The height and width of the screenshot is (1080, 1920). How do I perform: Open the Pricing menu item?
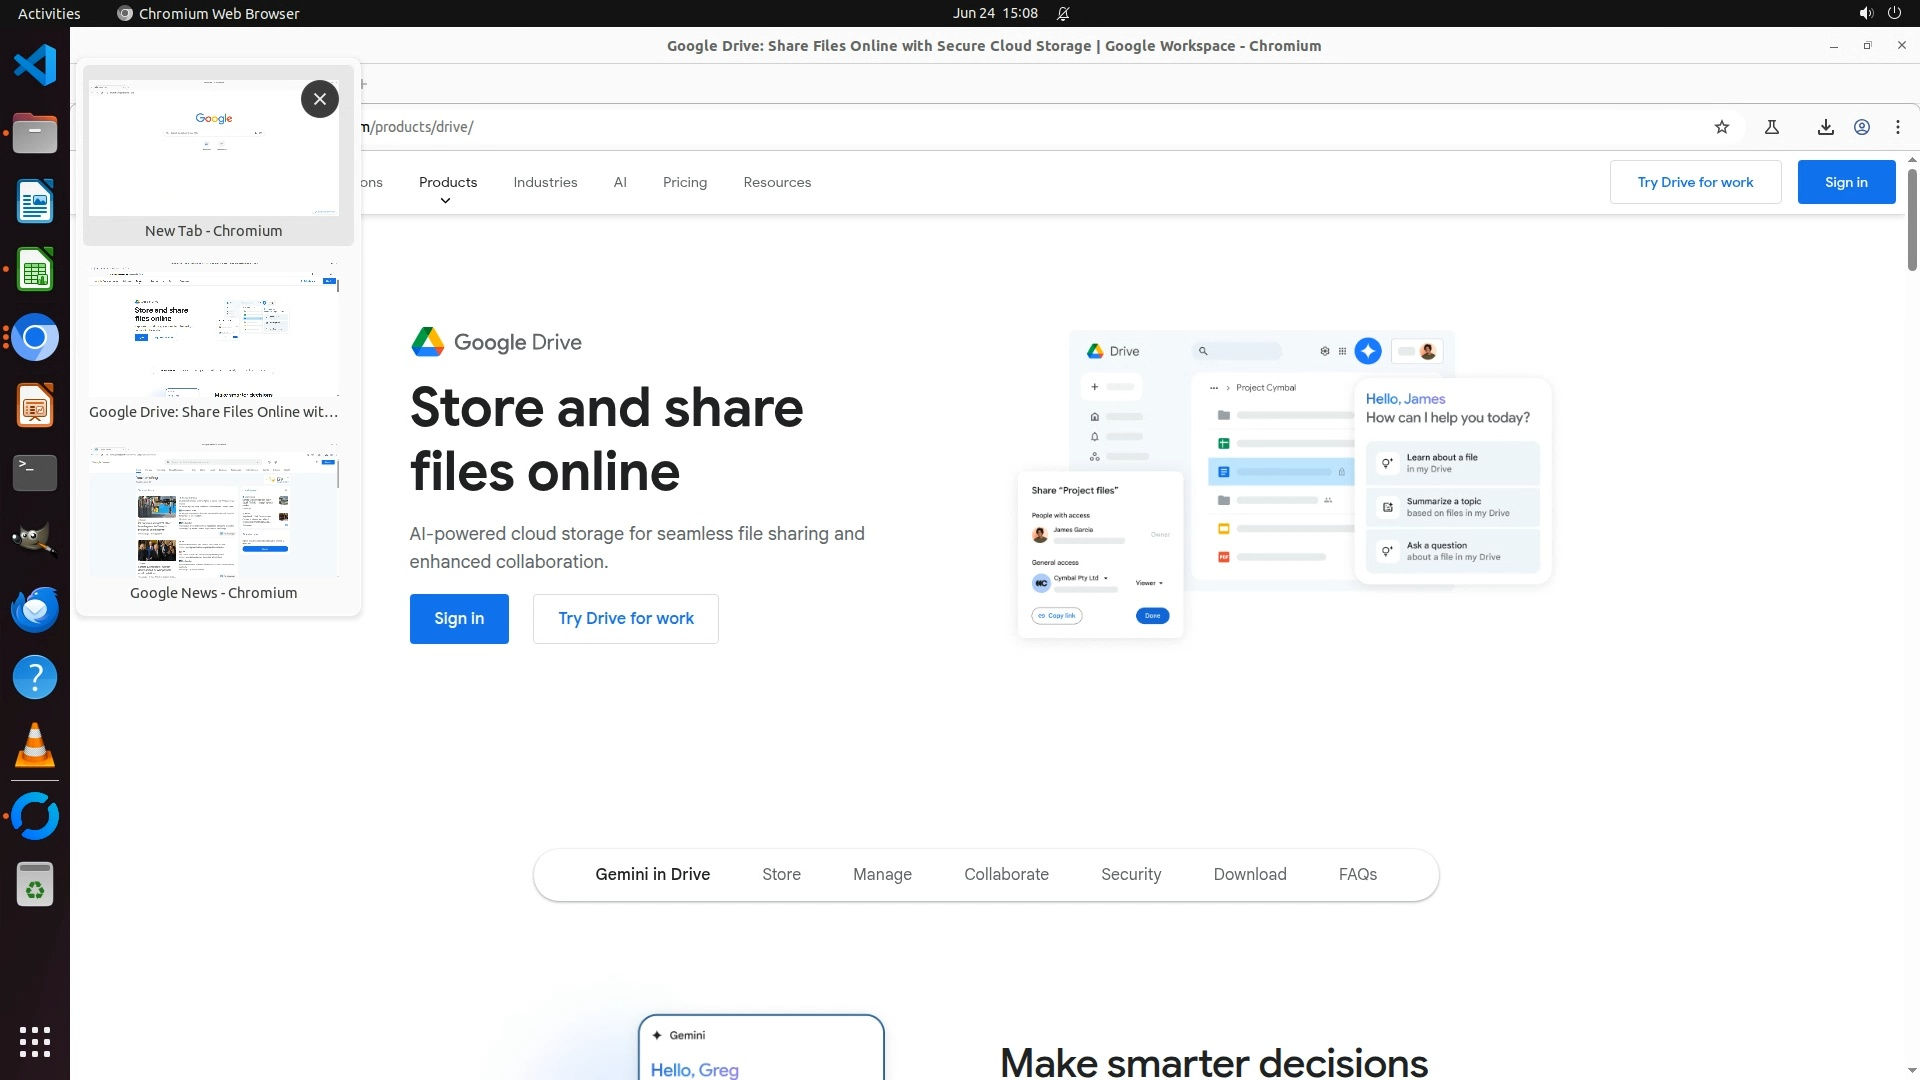click(684, 182)
